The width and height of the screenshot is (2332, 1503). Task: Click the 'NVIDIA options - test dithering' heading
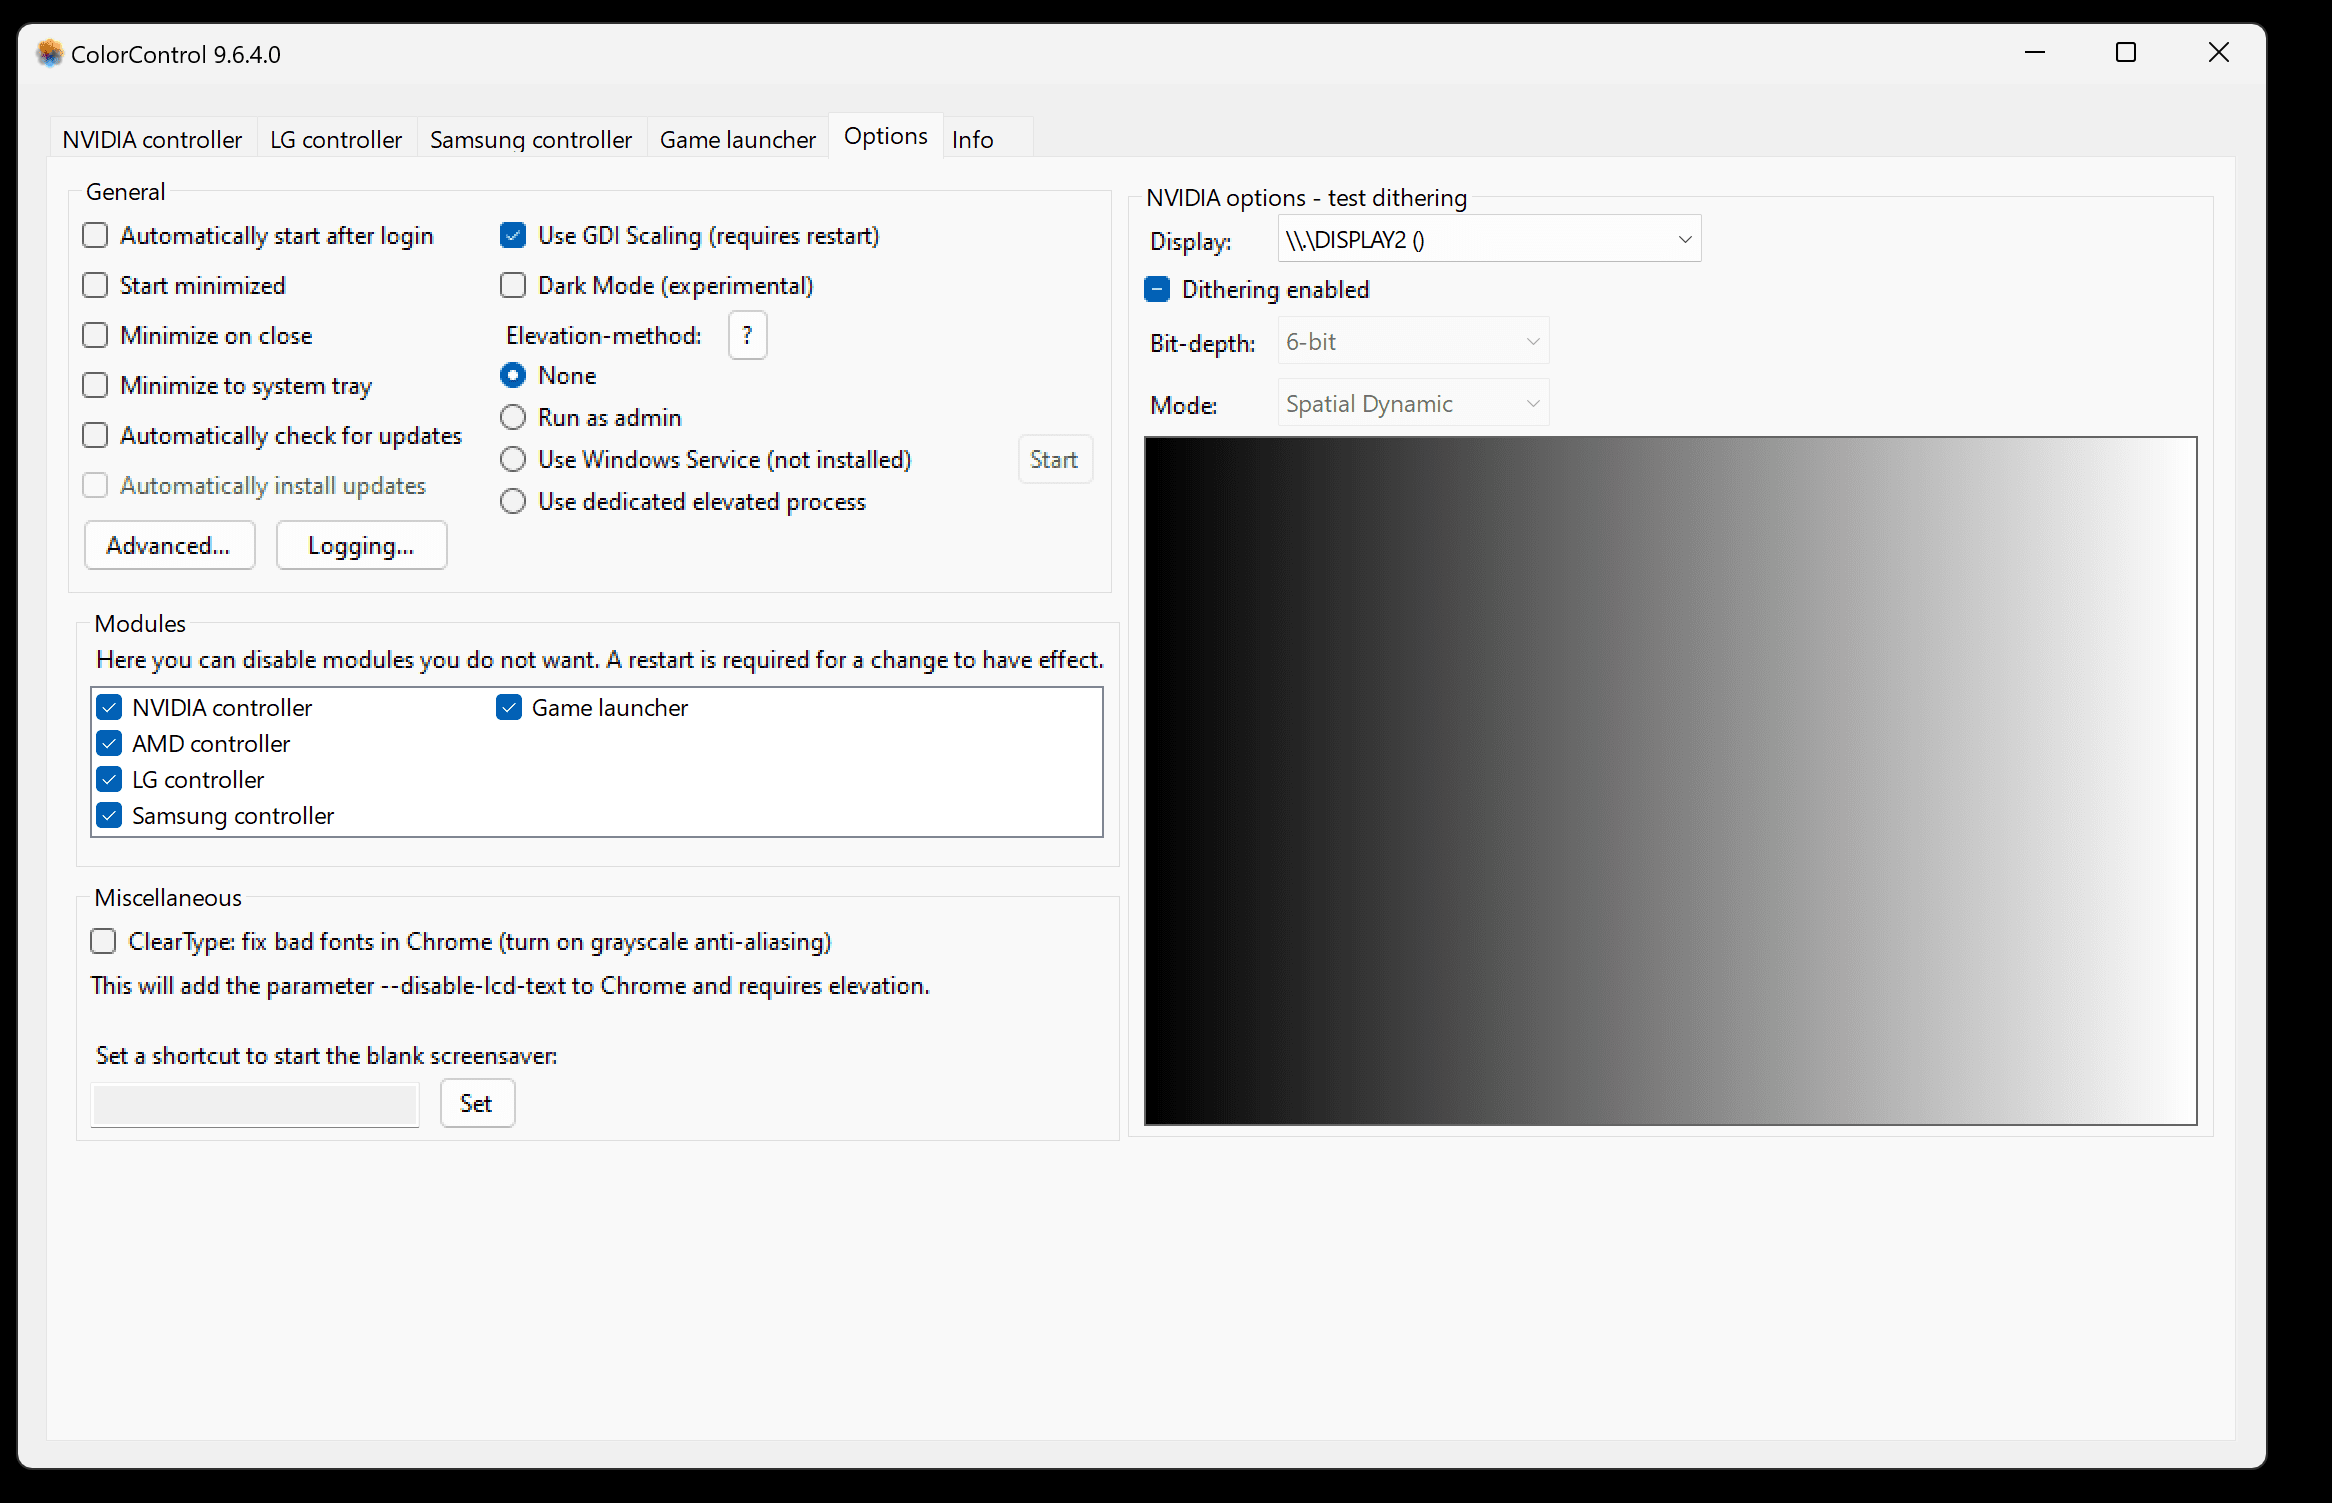(1306, 198)
